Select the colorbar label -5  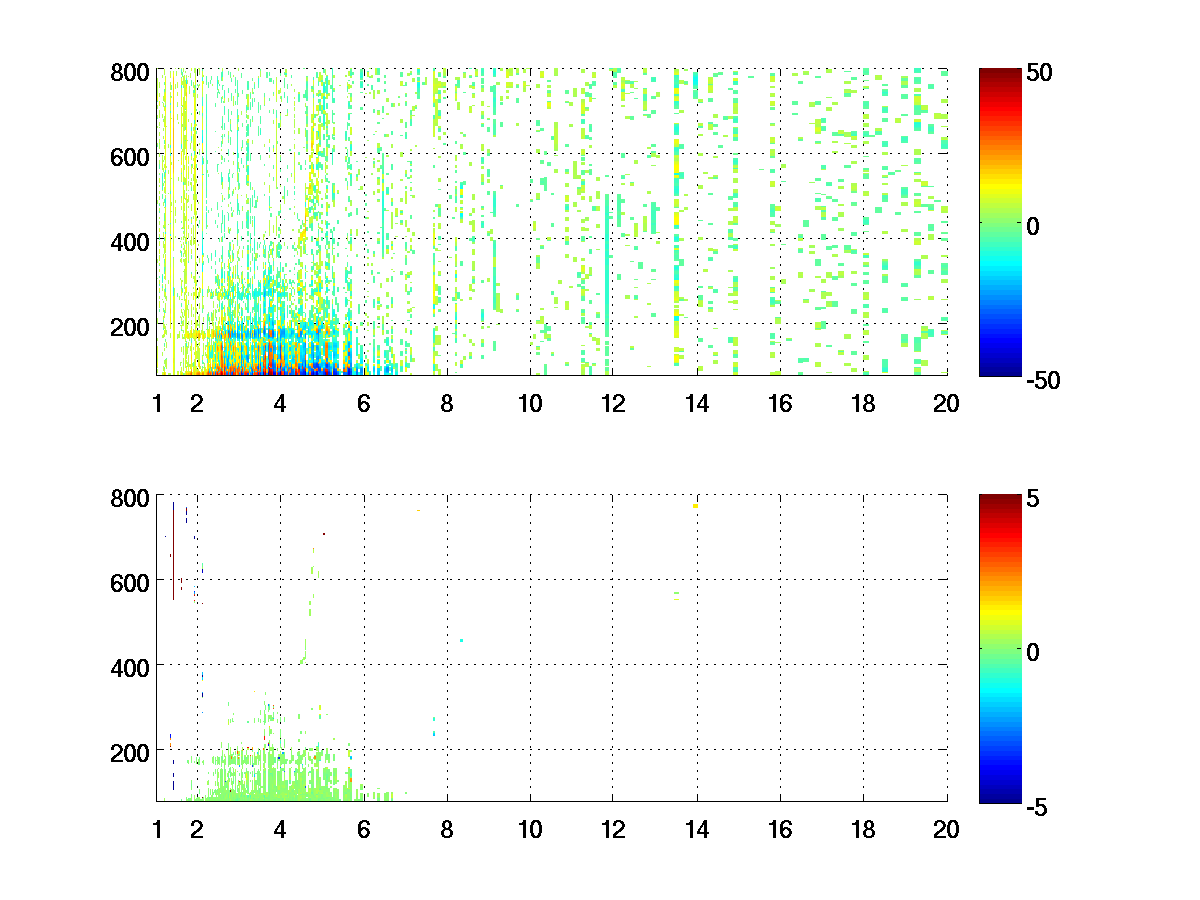(x=1039, y=805)
